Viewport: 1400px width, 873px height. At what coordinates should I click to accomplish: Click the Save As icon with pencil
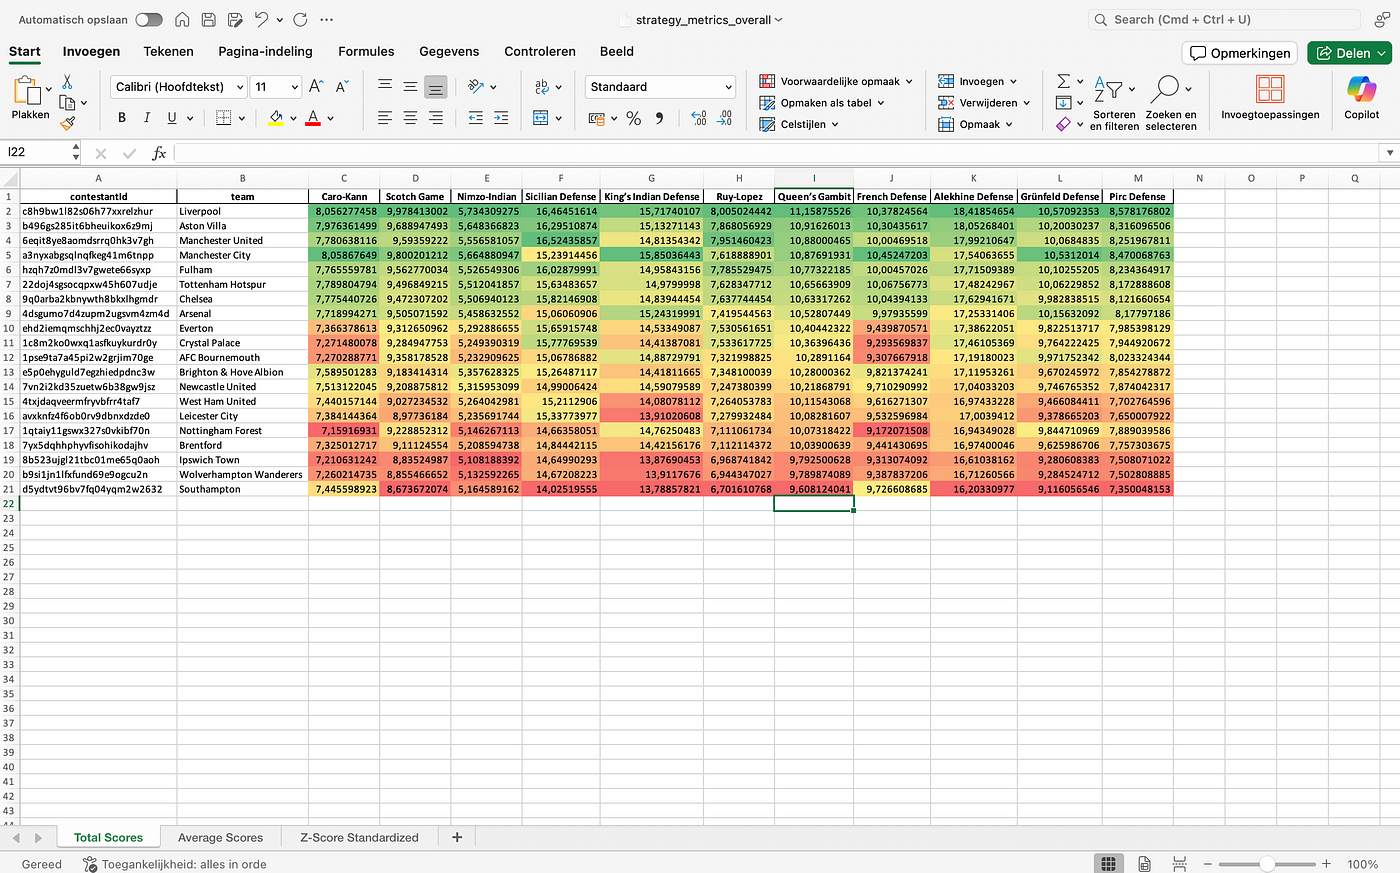coord(235,19)
